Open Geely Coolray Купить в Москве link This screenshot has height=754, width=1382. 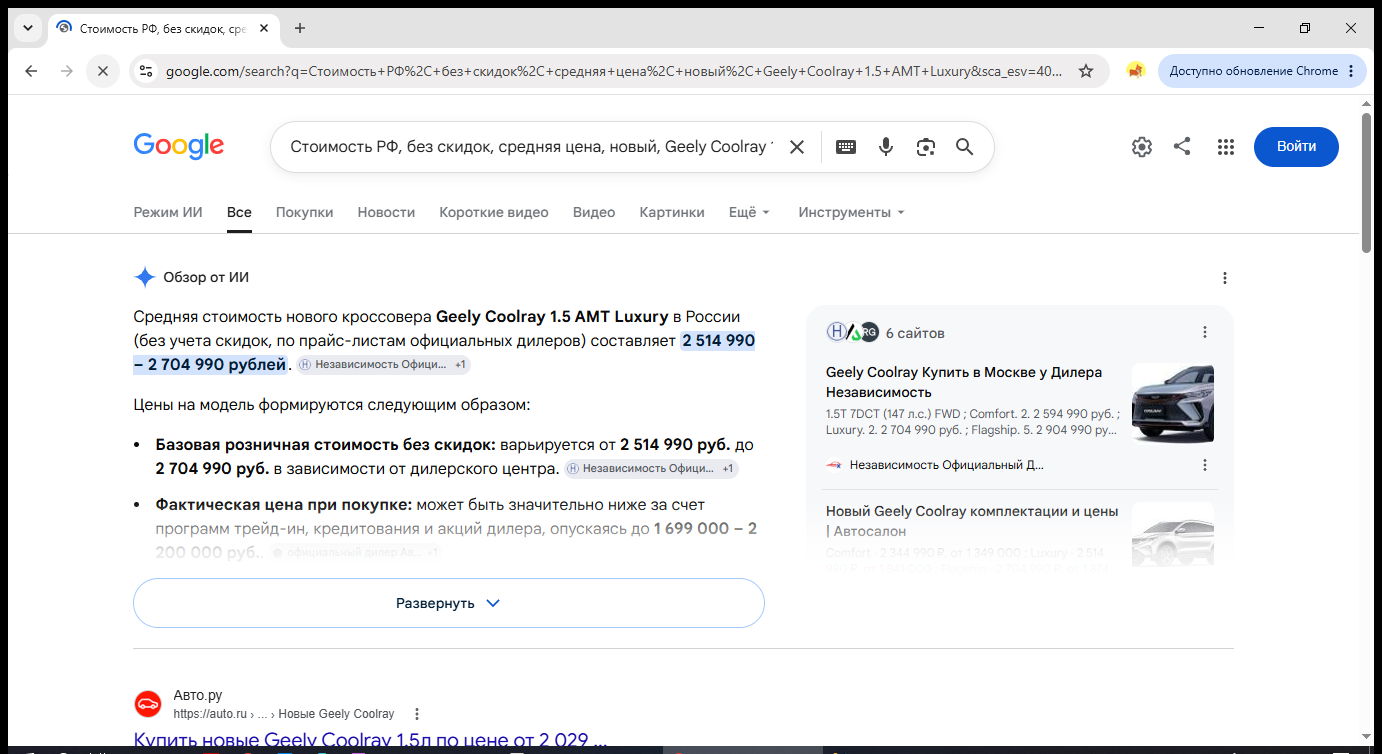(x=964, y=382)
